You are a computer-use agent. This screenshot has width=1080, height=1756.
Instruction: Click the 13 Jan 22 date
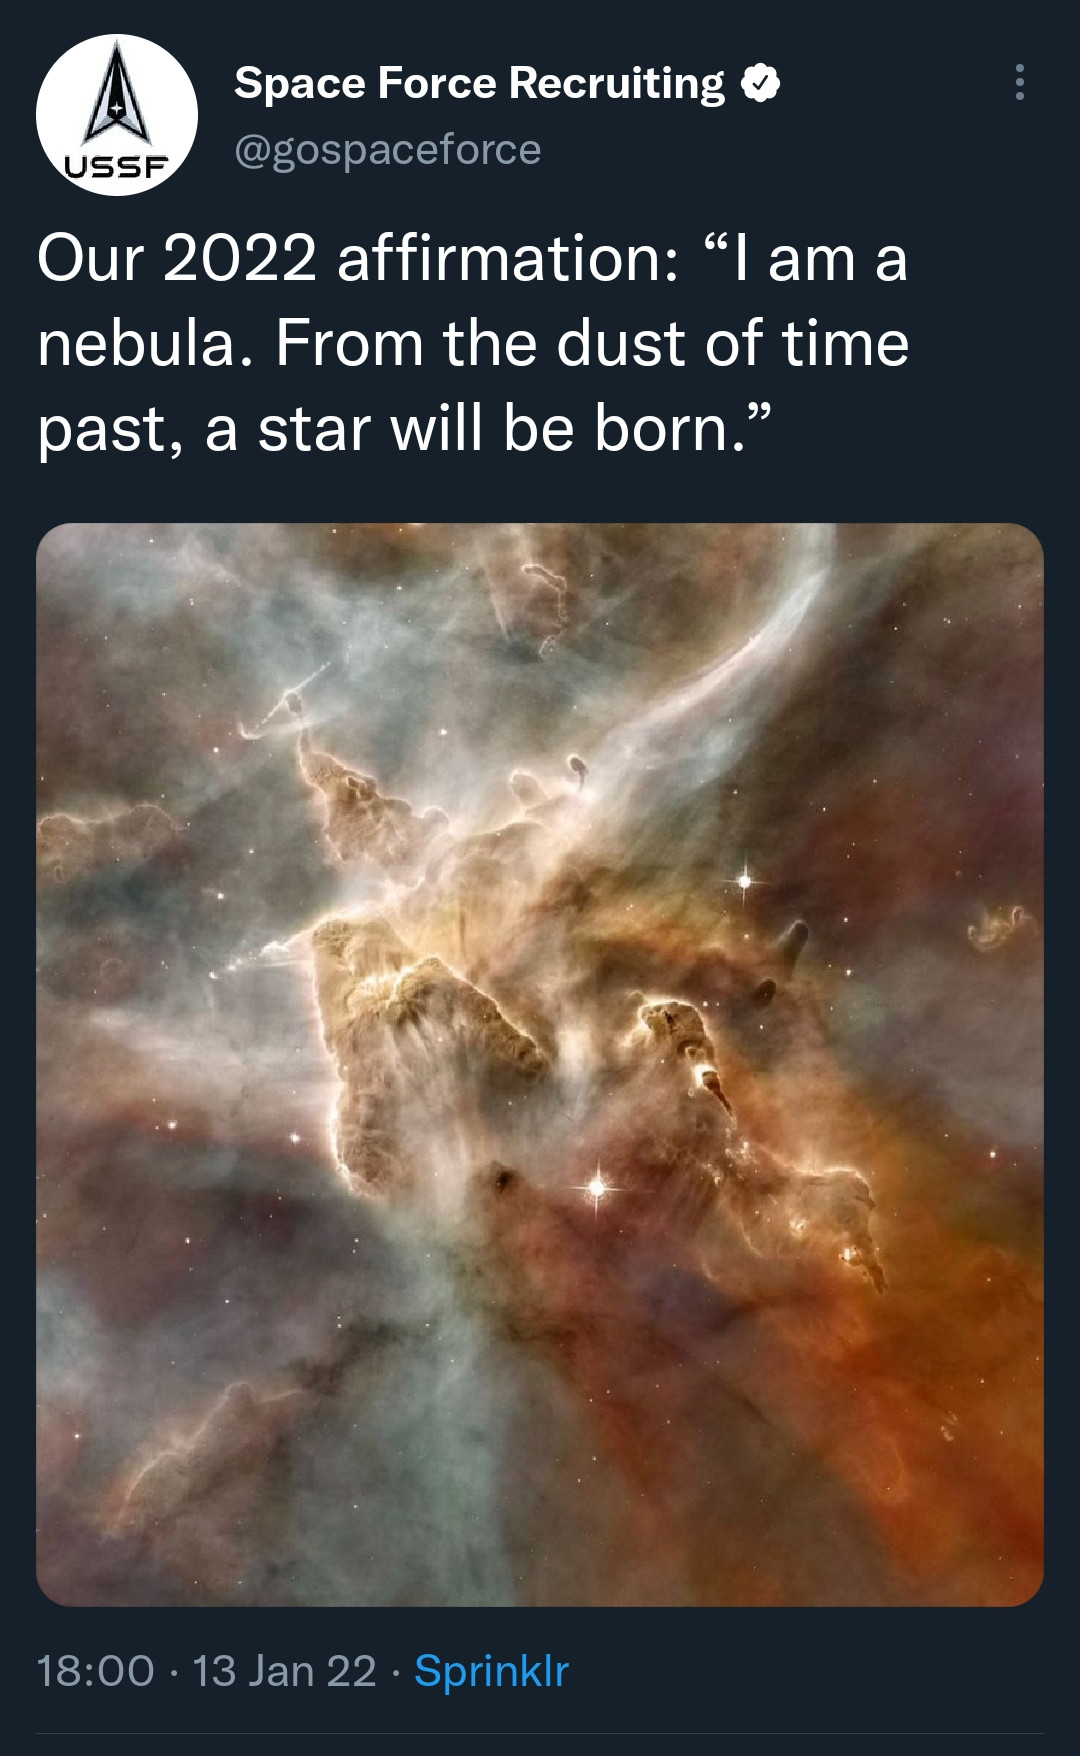pos(284,1671)
